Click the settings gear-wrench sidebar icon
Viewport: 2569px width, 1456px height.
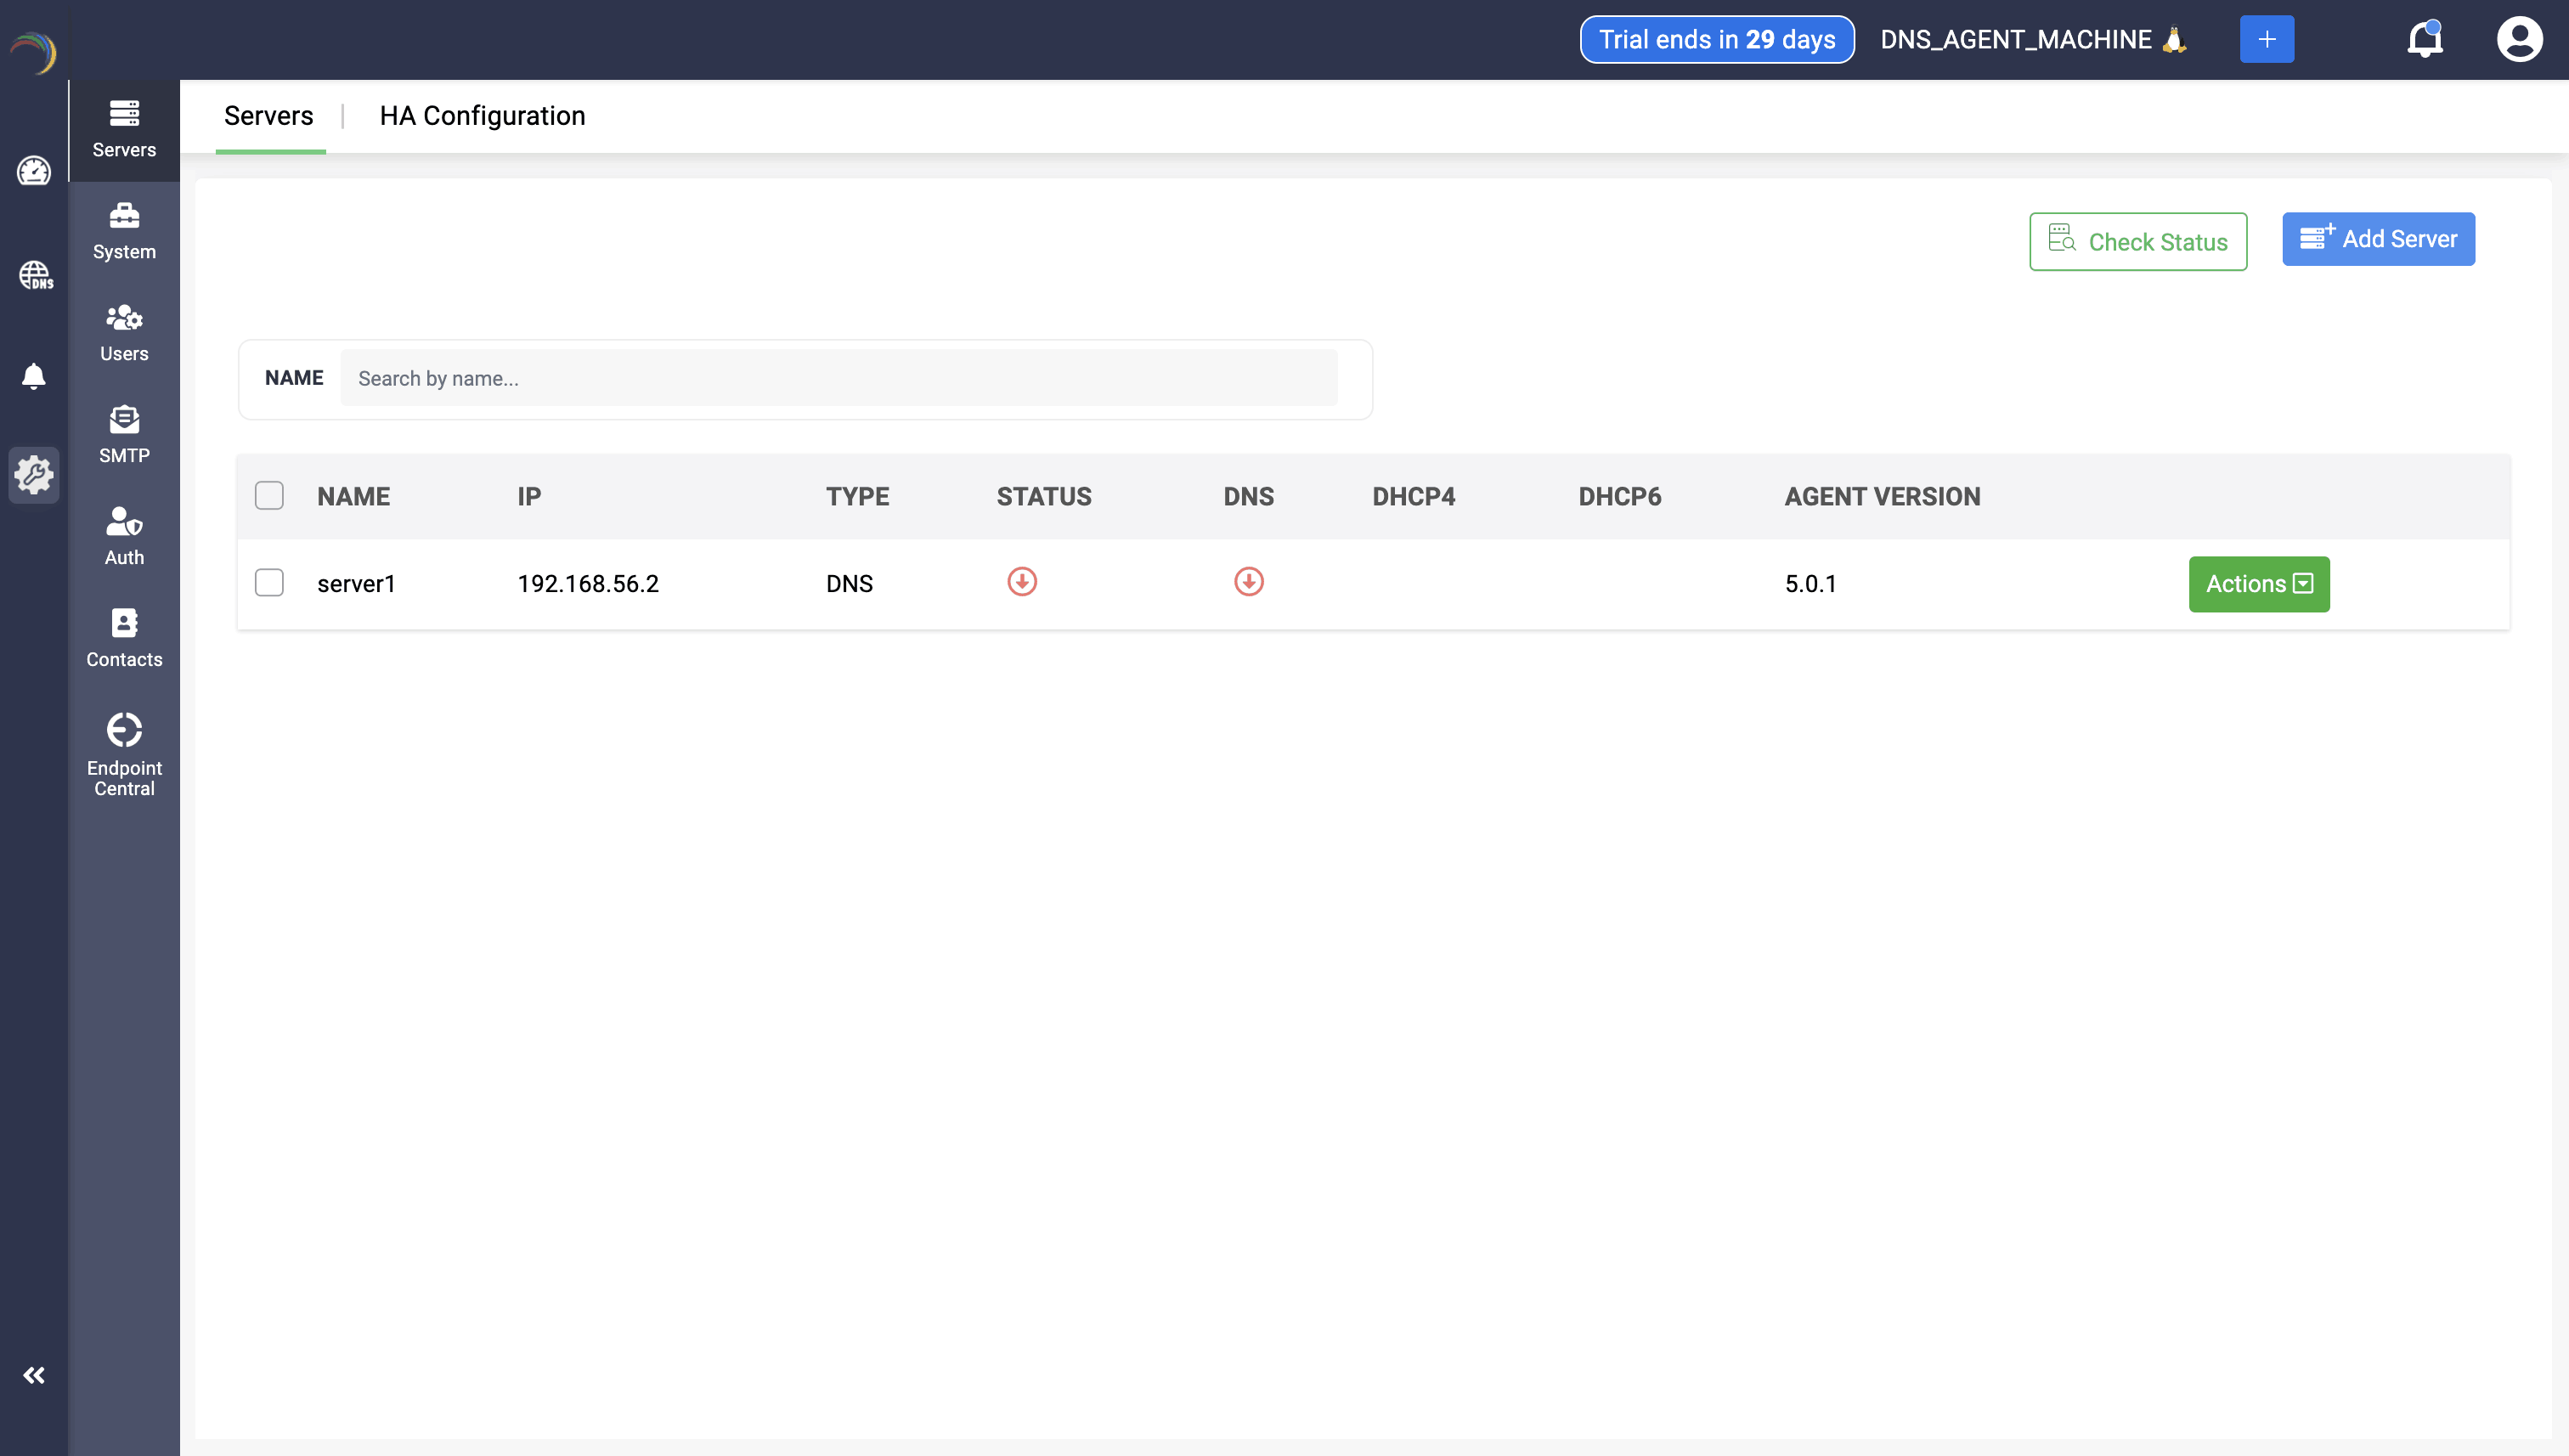[x=34, y=475]
